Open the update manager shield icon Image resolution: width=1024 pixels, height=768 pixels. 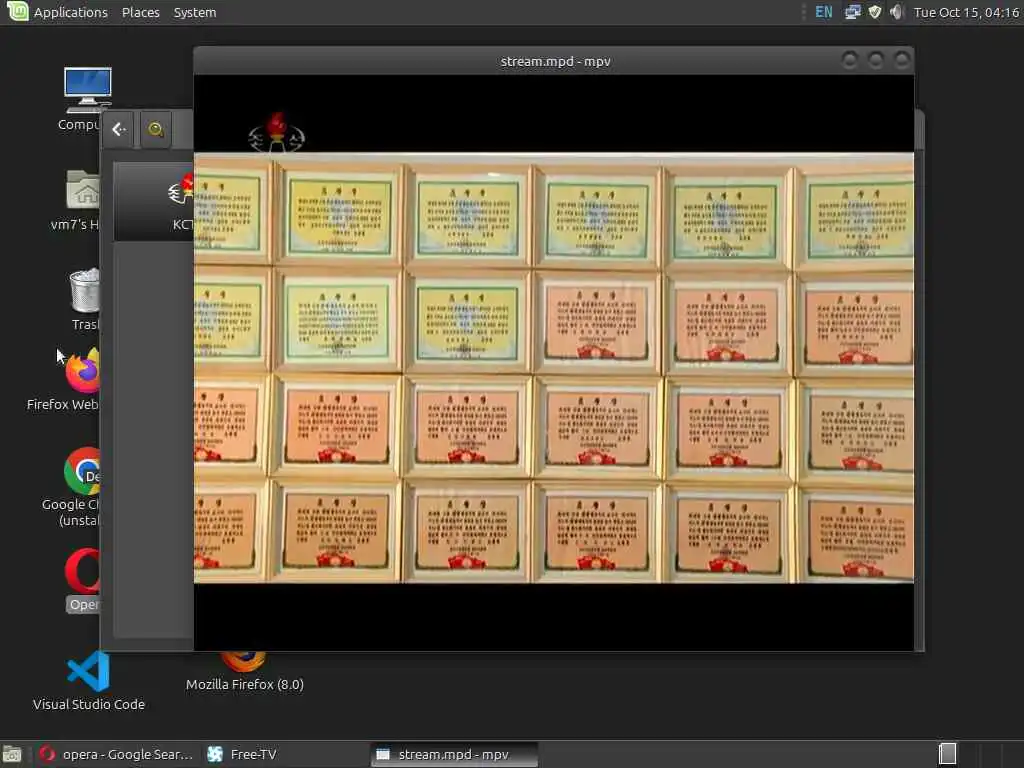click(874, 12)
